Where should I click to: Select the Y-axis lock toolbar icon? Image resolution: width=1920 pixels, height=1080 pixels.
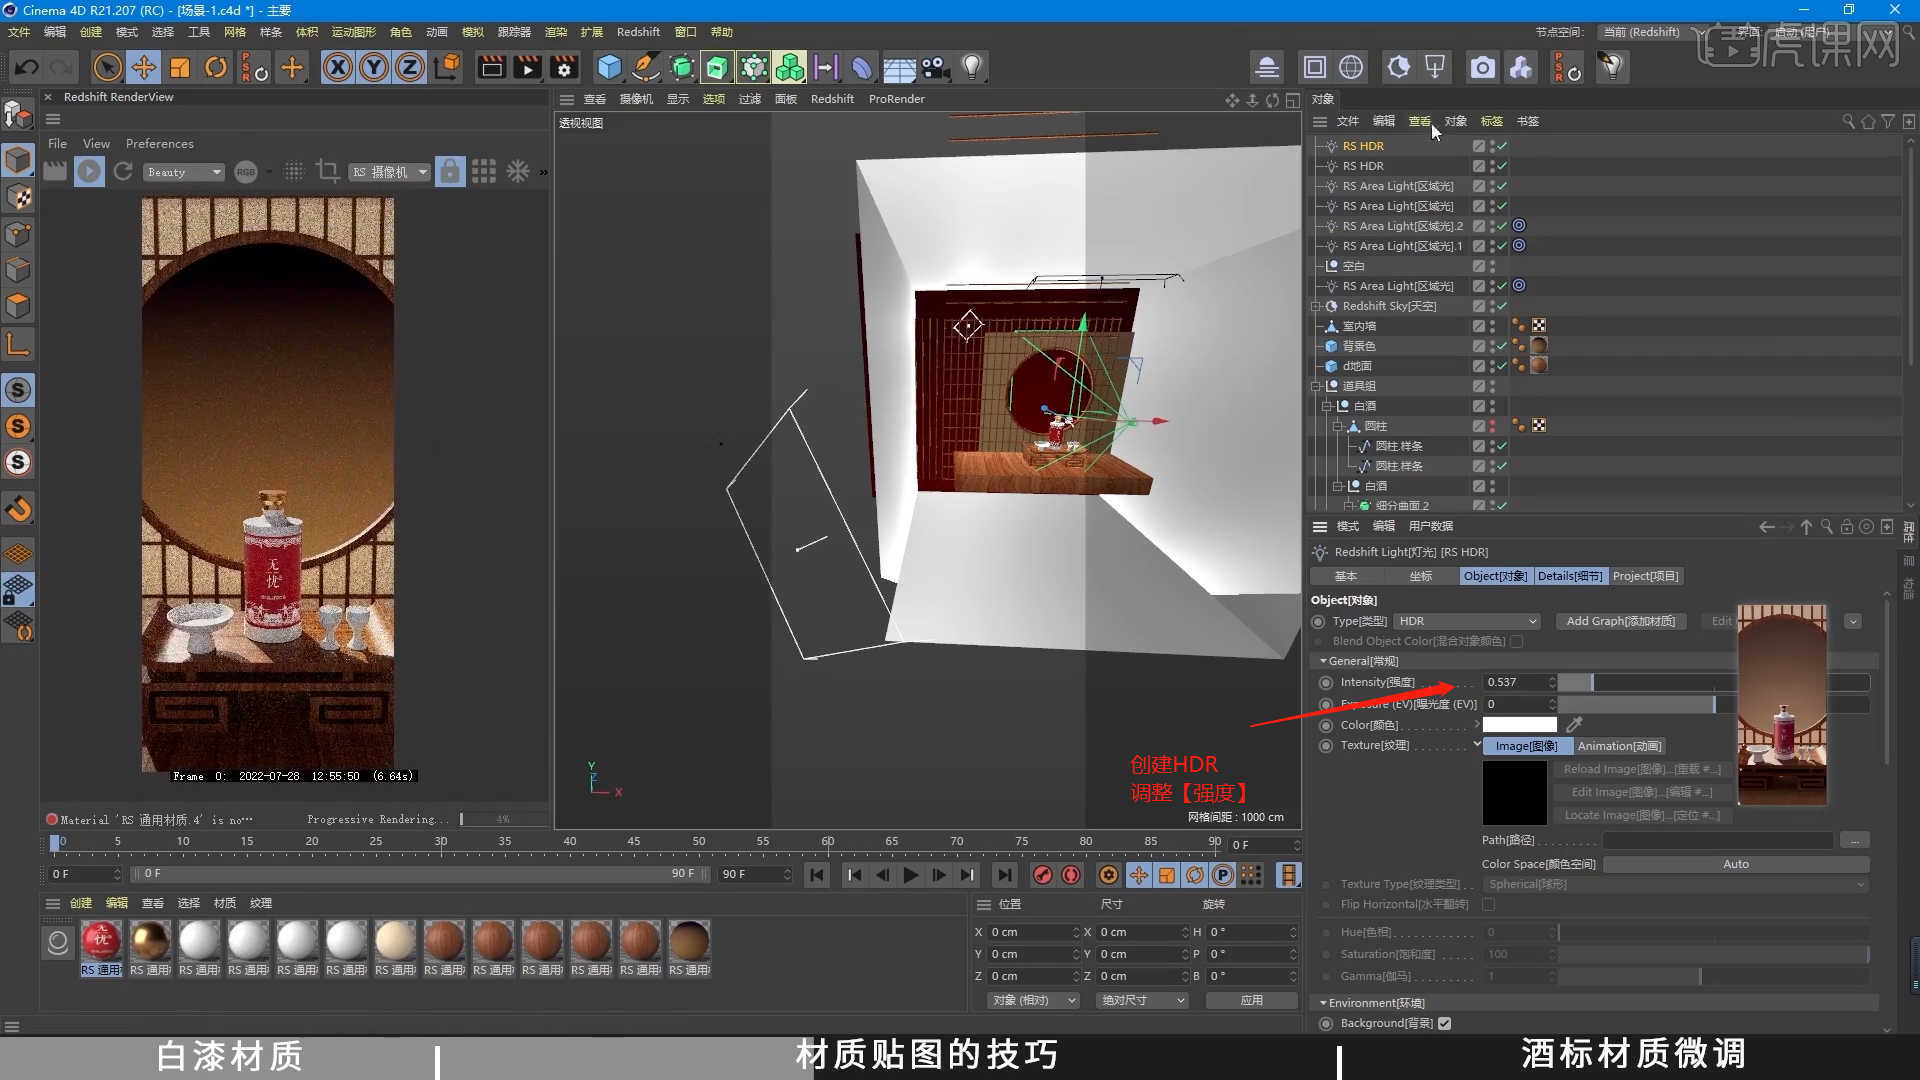click(374, 66)
